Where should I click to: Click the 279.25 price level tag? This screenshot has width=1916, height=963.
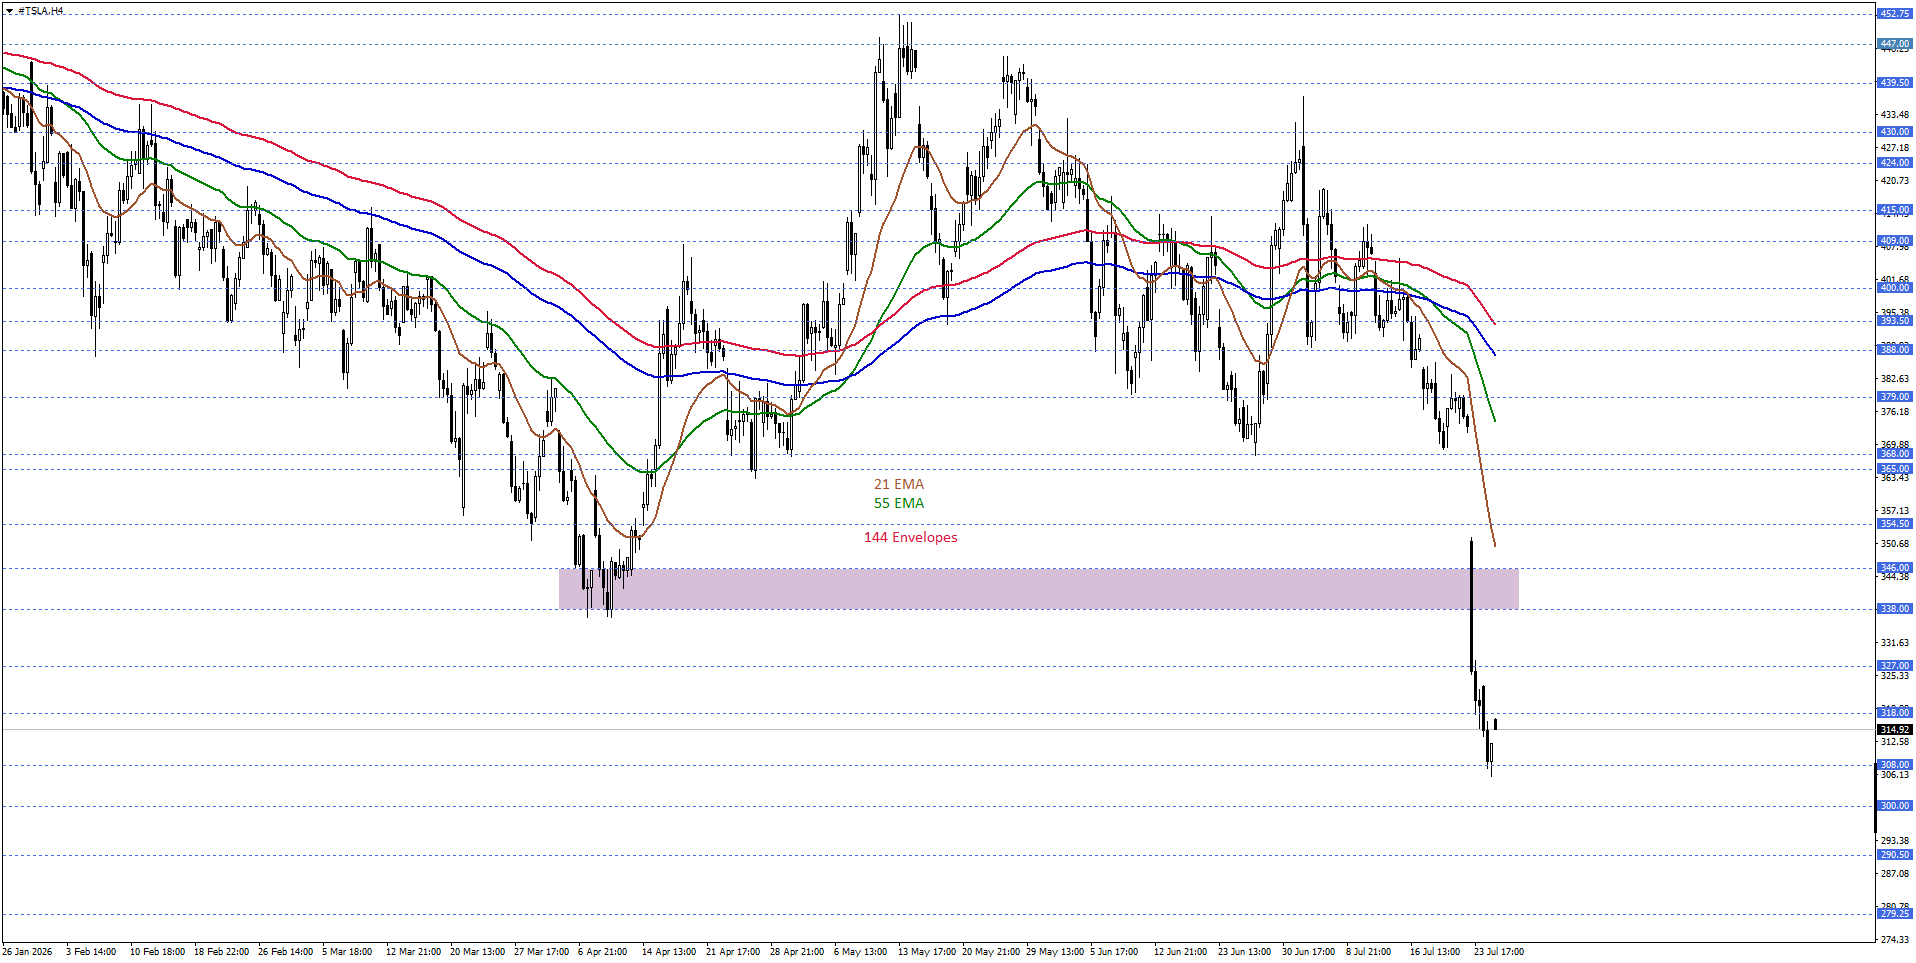click(x=1895, y=914)
